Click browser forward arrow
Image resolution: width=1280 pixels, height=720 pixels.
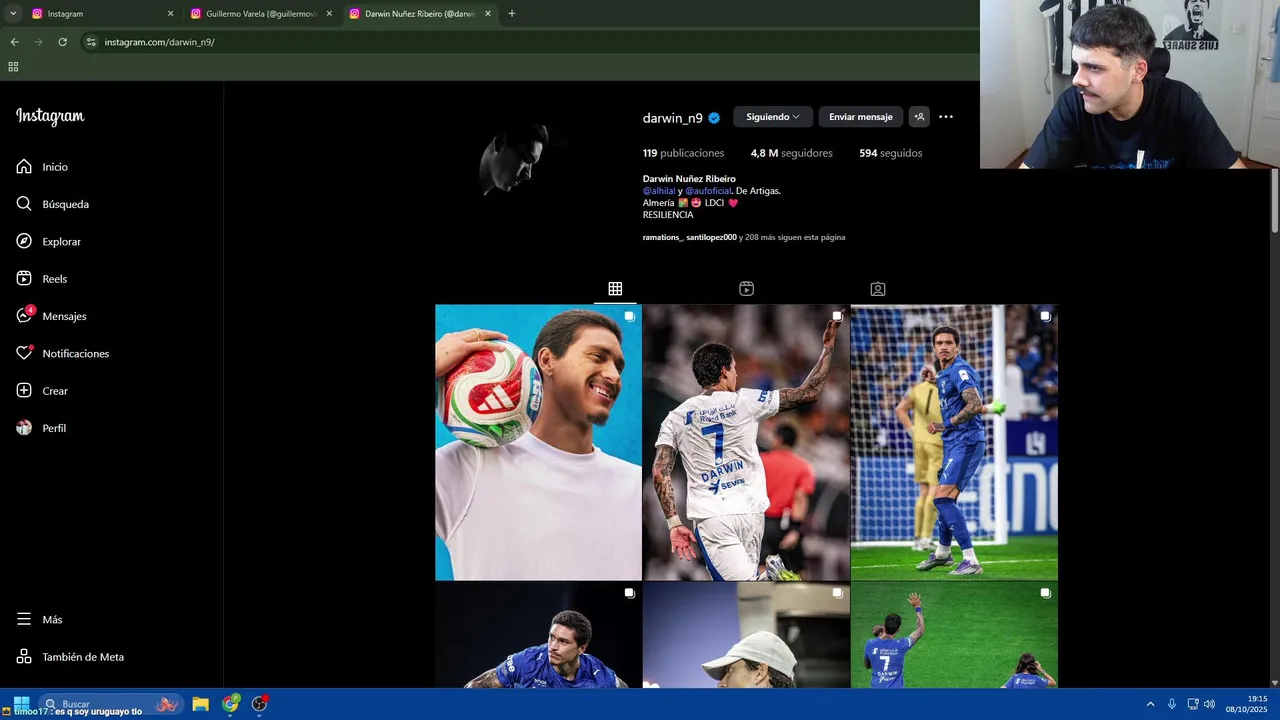click(38, 42)
